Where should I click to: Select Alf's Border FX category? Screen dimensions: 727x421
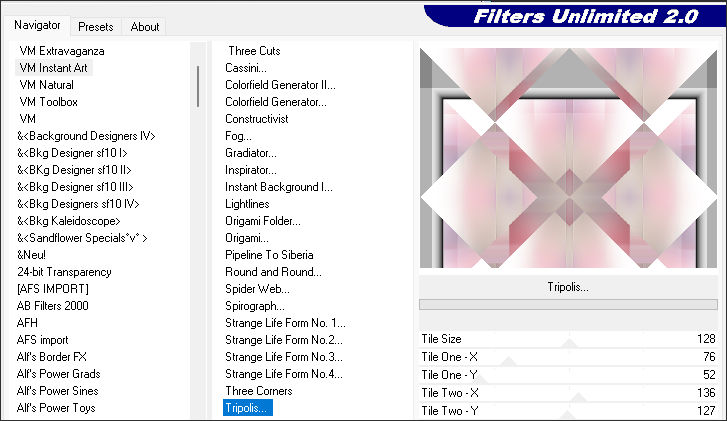point(52,356)
